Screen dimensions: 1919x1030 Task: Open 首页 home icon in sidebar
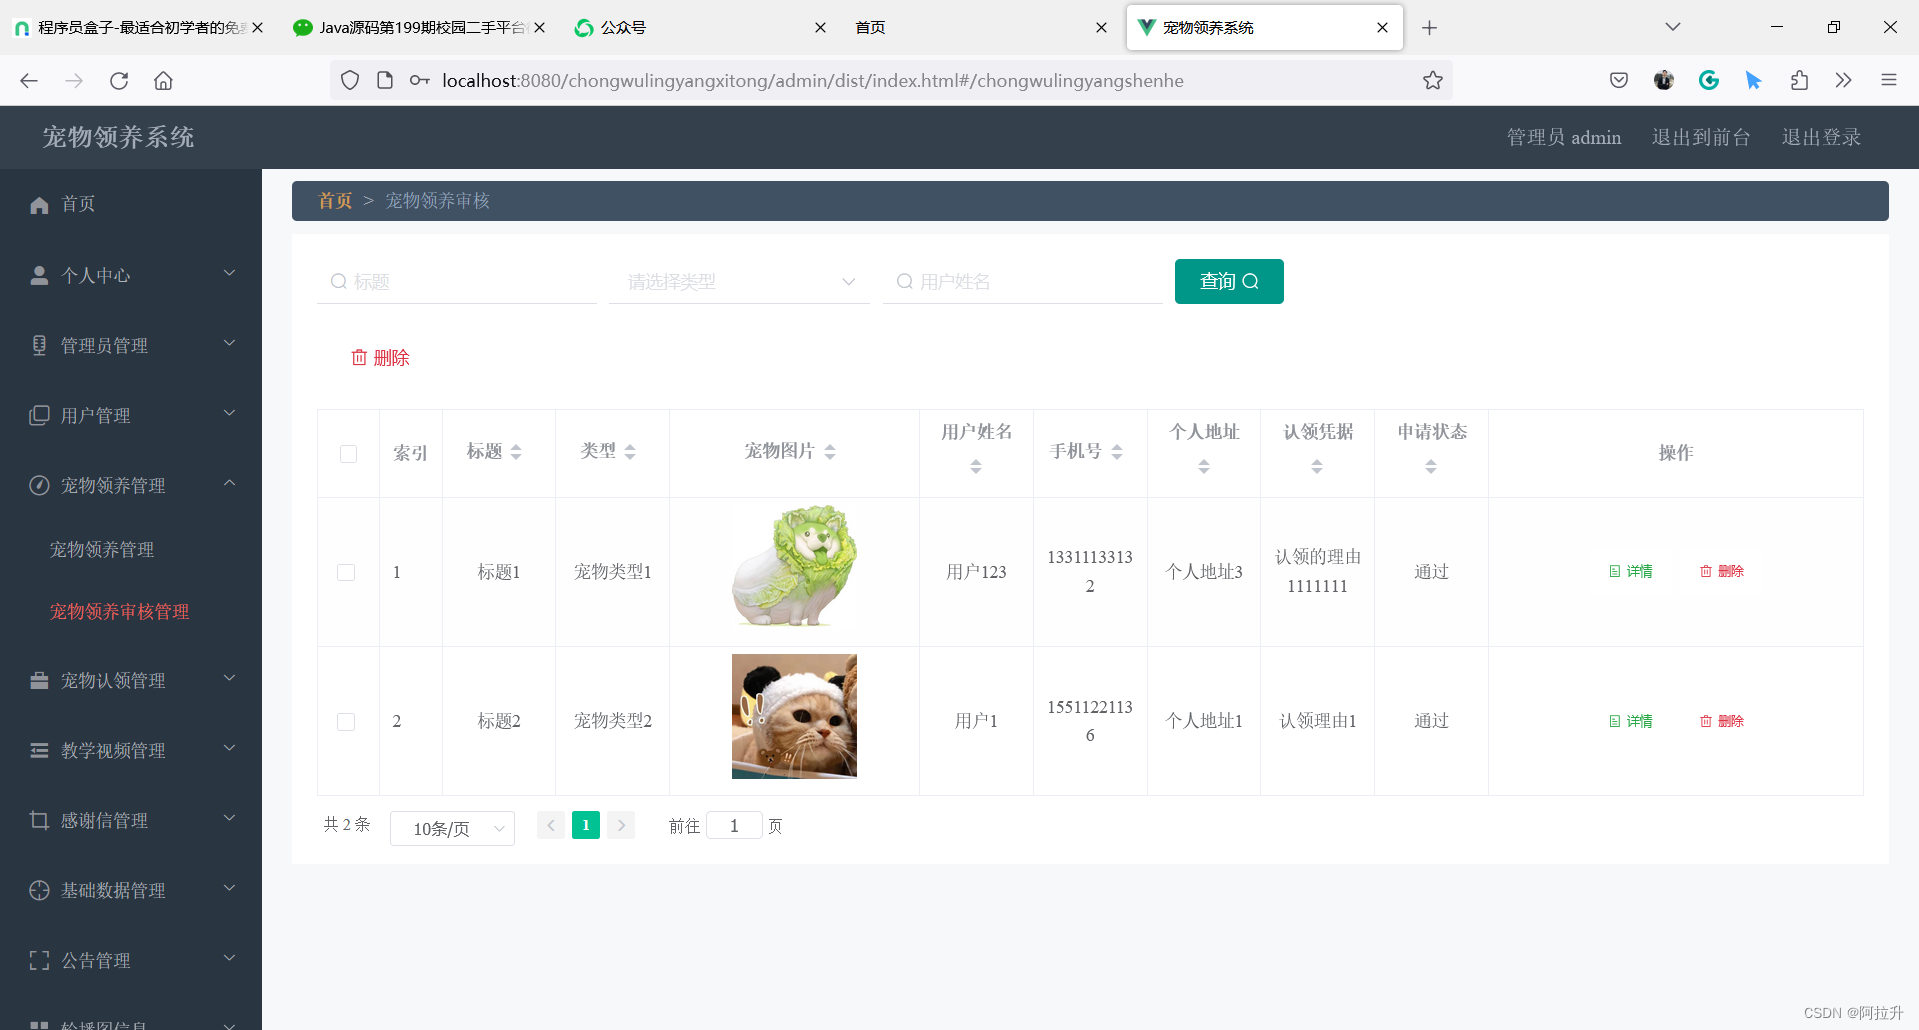coord(39,205)
